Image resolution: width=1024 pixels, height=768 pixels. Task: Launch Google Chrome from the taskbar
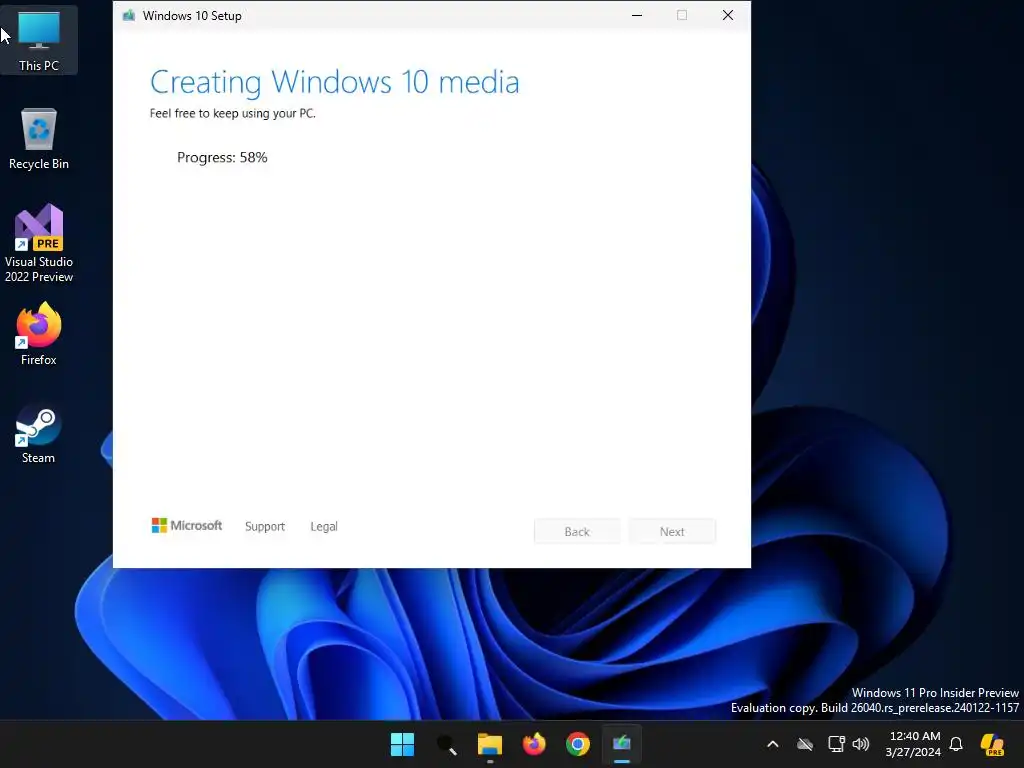tap(577, 744)
